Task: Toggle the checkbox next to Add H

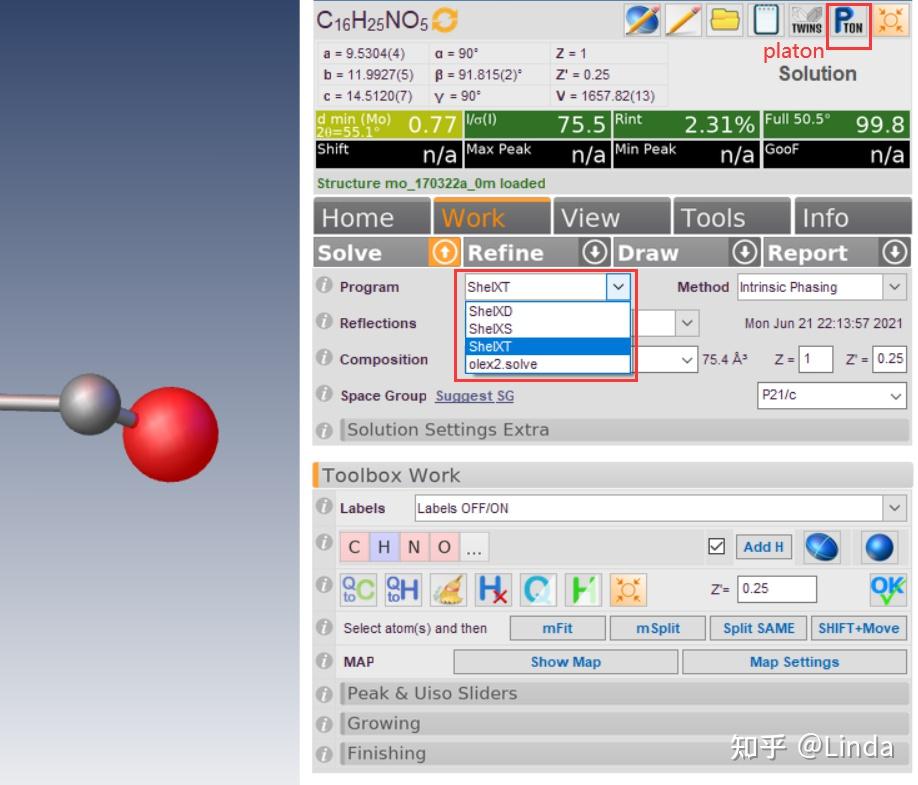Action: (x=716, y=547)
